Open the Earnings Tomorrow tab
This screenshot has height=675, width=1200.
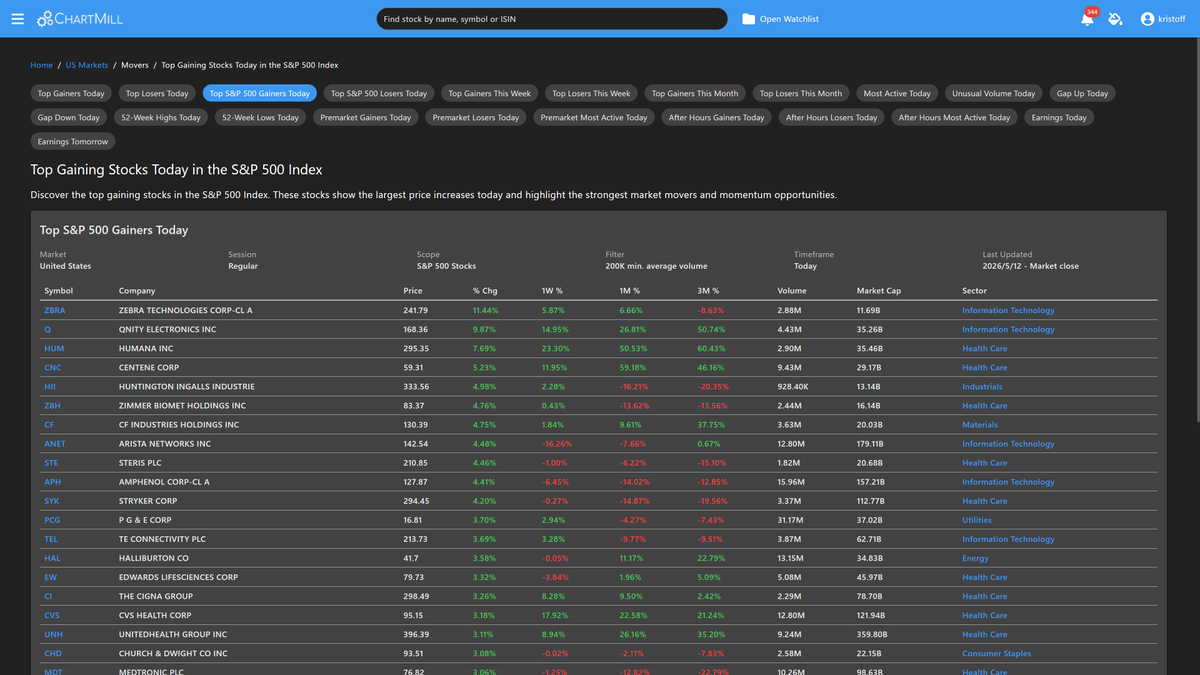[x=73, y=141]
